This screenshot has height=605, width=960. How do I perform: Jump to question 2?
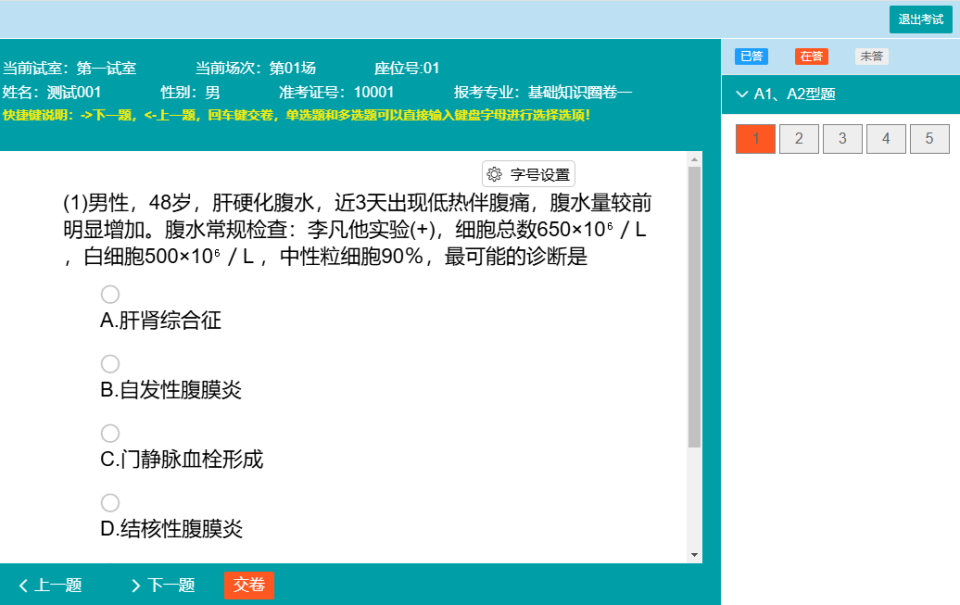pyautogui.click(x=798, y=138)
